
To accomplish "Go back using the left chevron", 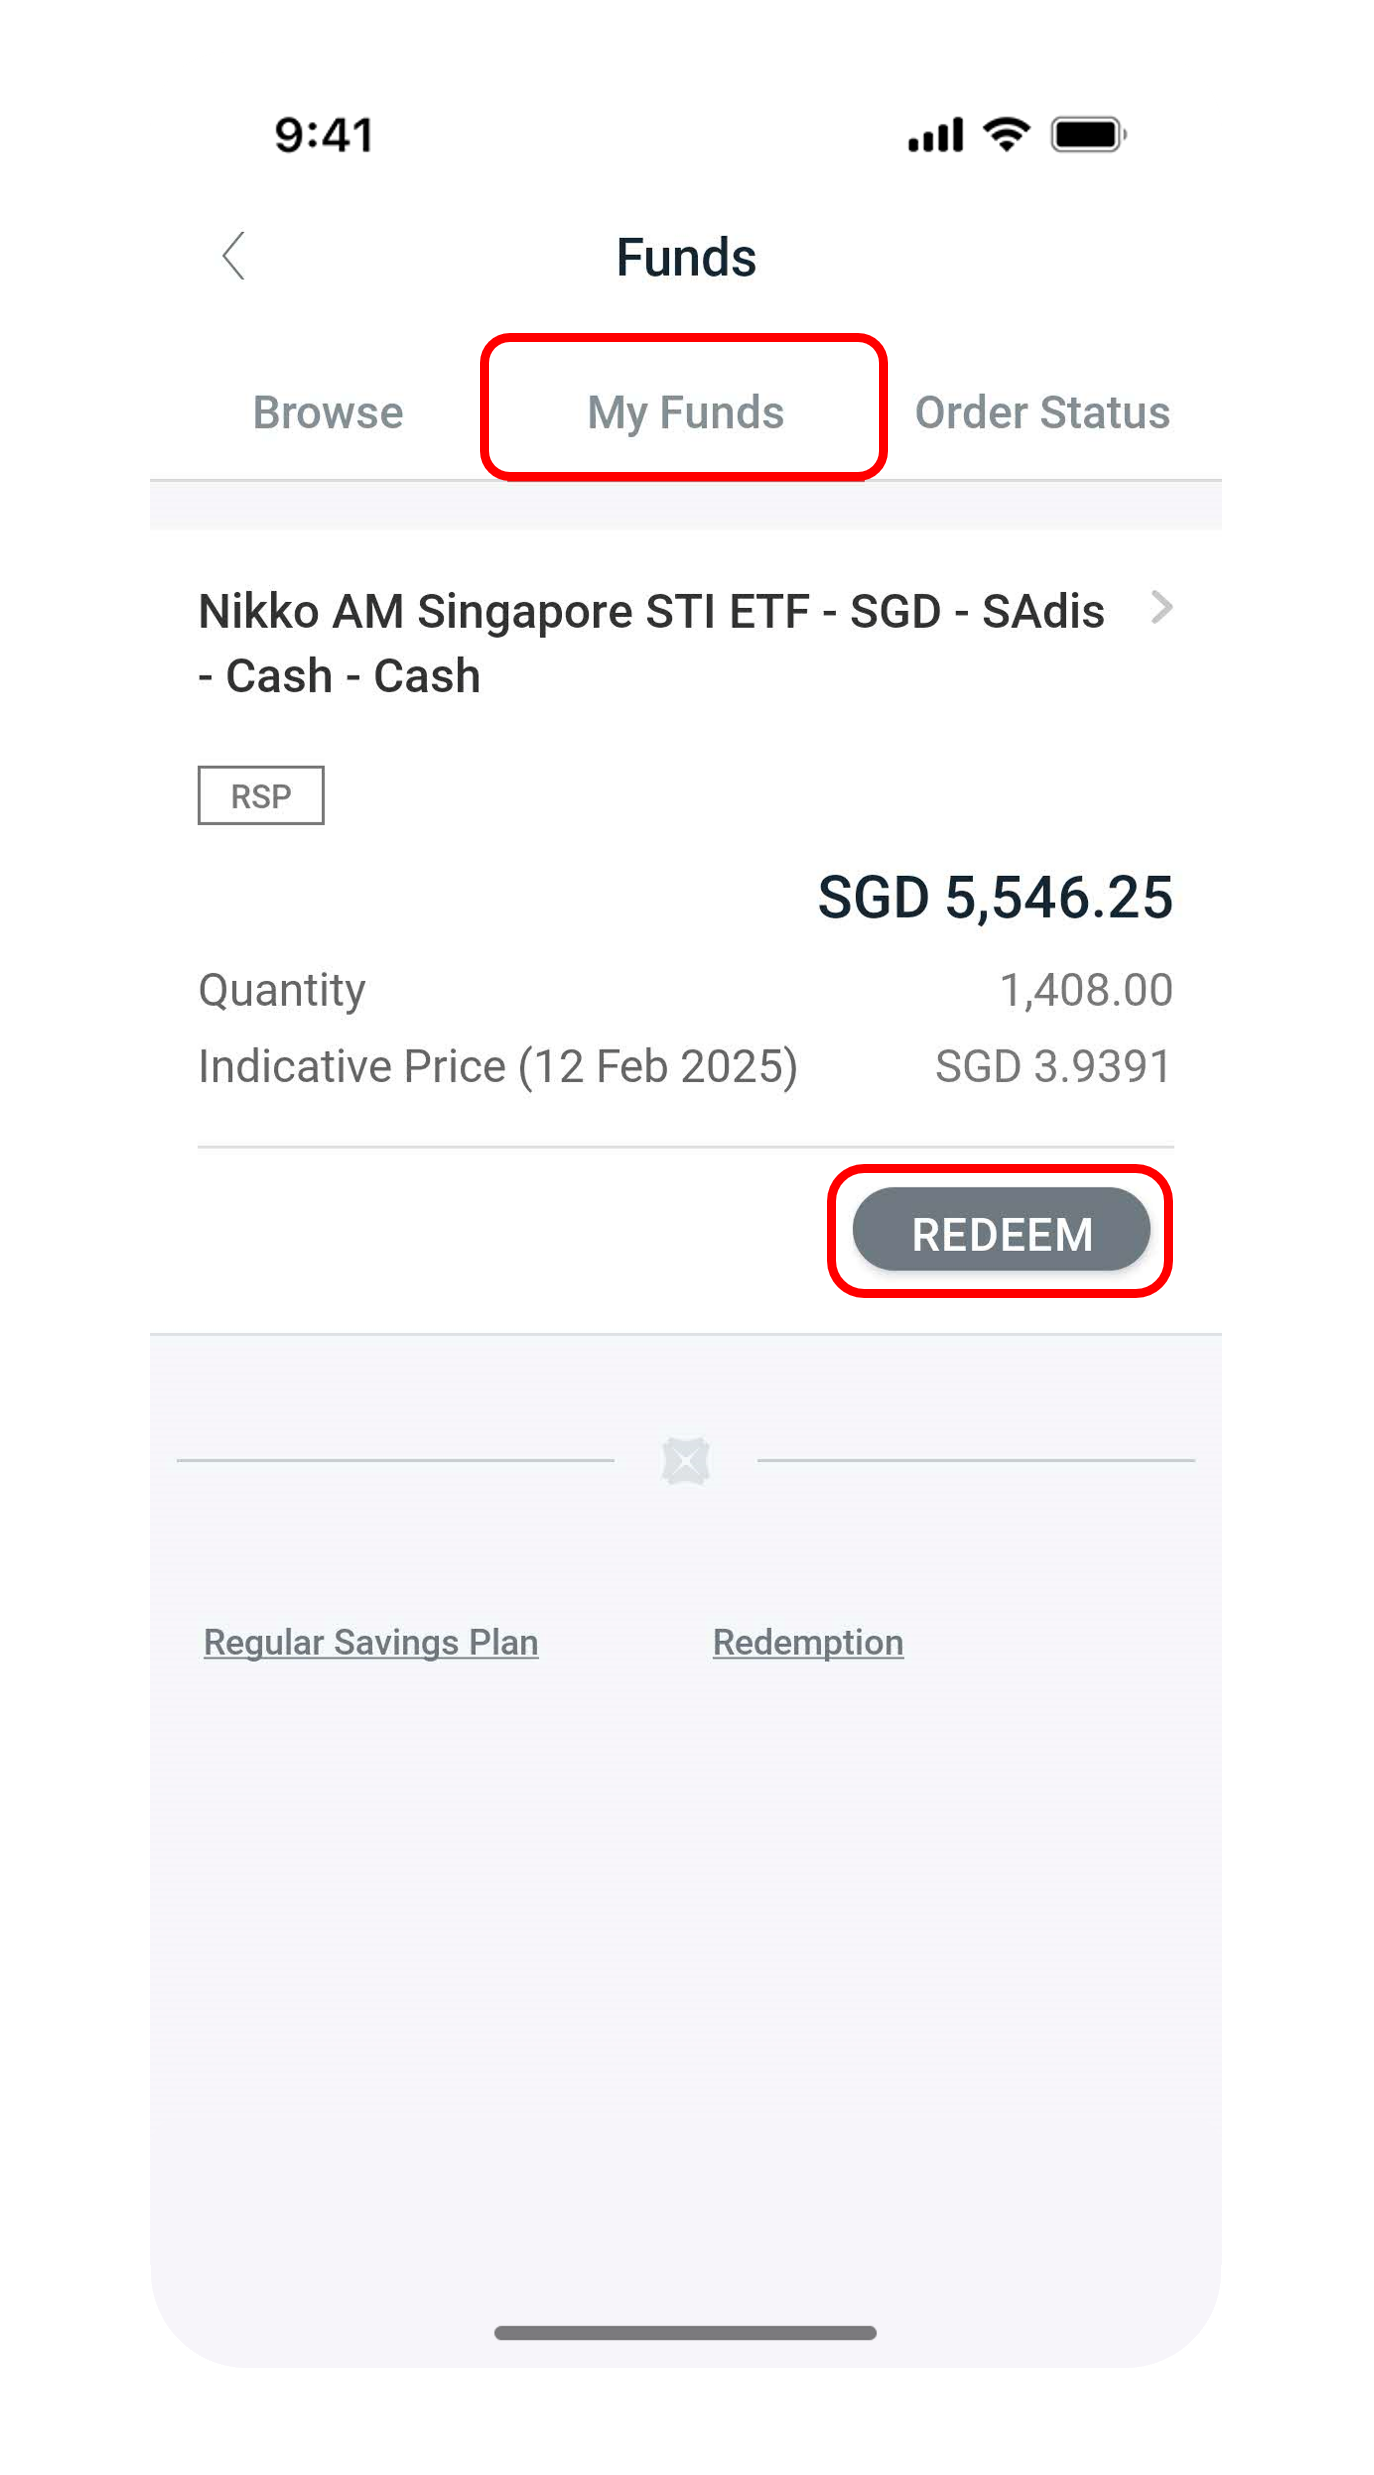I will point(234,256).
